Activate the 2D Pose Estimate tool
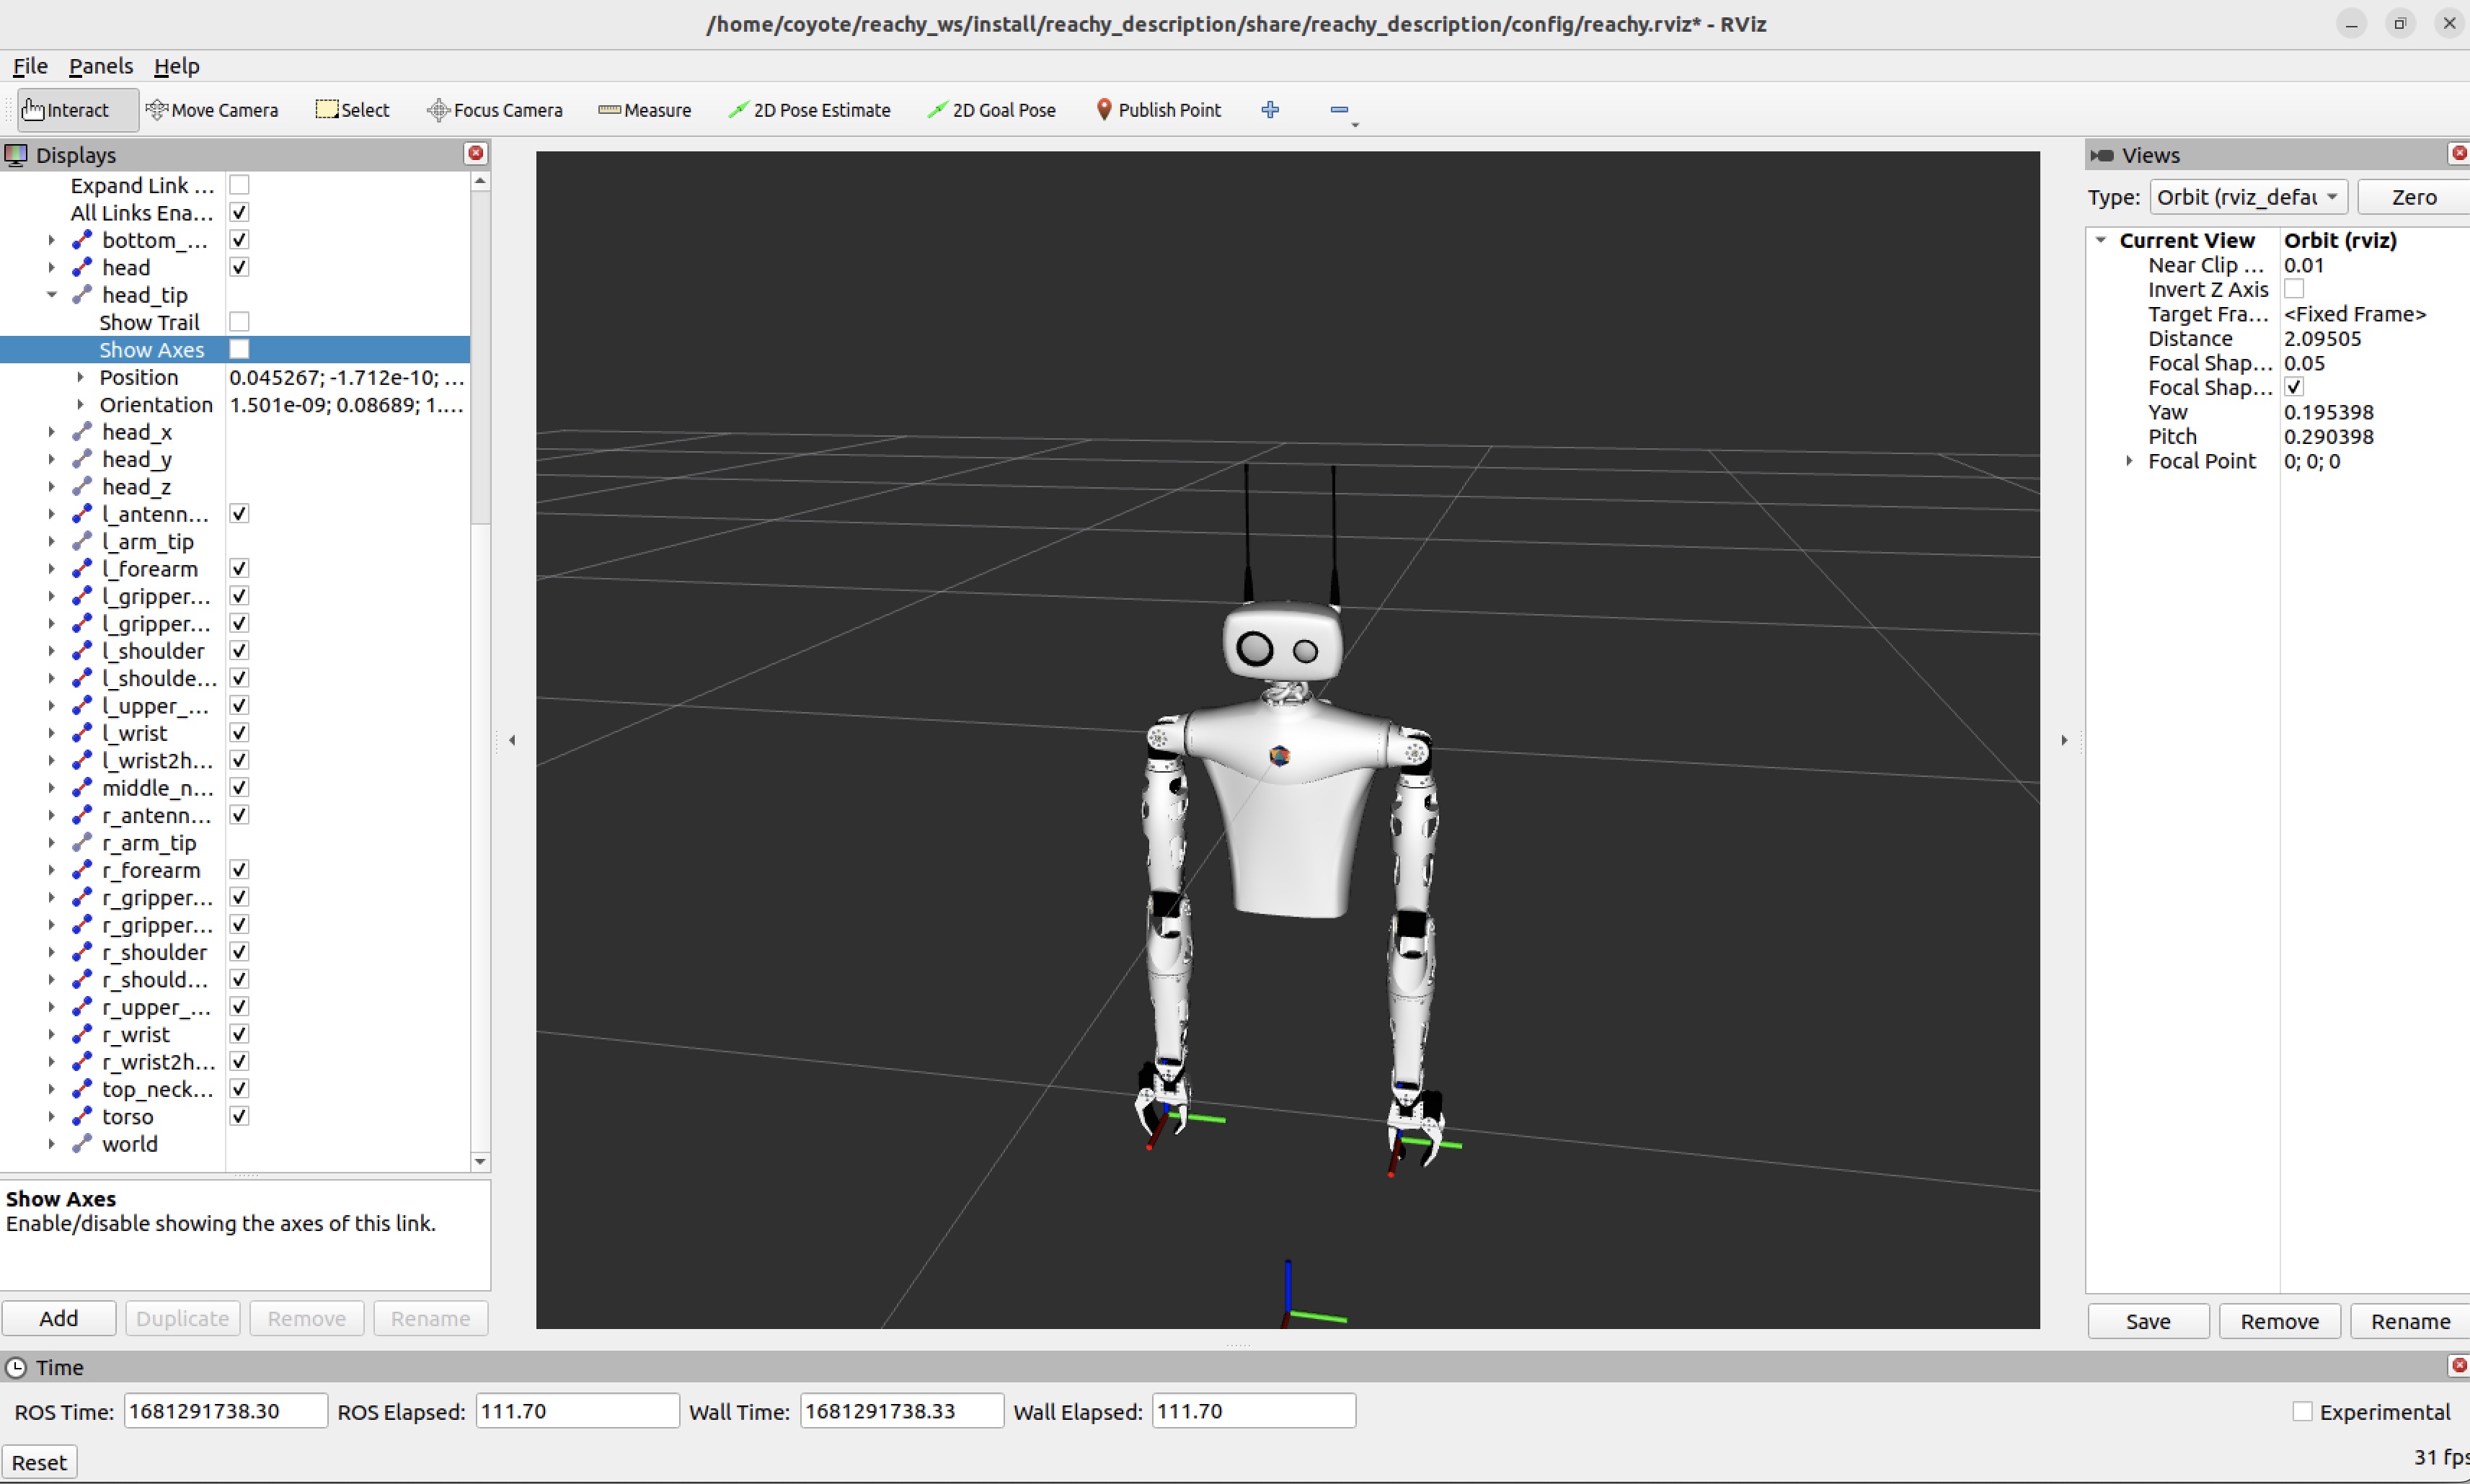Image resolution: width=2470 pixels, height=1484 pixels. [809, 110]
